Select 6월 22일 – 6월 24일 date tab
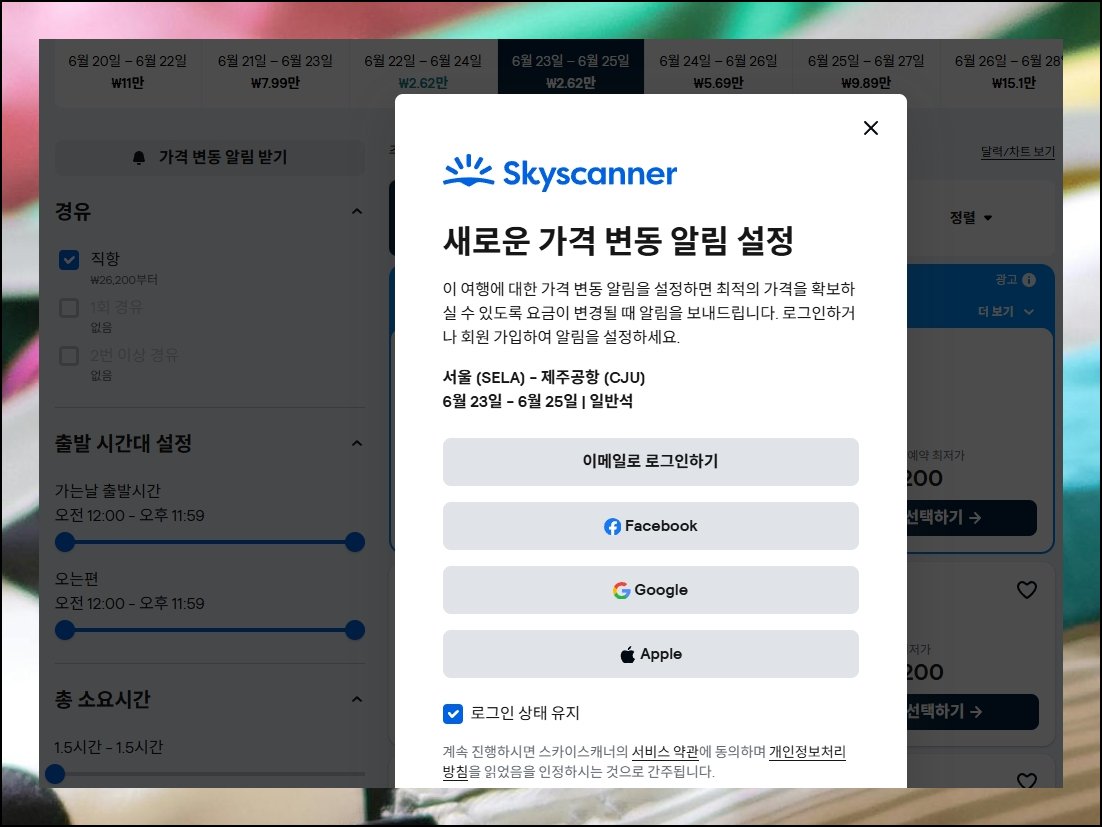Image resolution: width=1102 pixels, height=827 pixels. (x=423, y=72)
